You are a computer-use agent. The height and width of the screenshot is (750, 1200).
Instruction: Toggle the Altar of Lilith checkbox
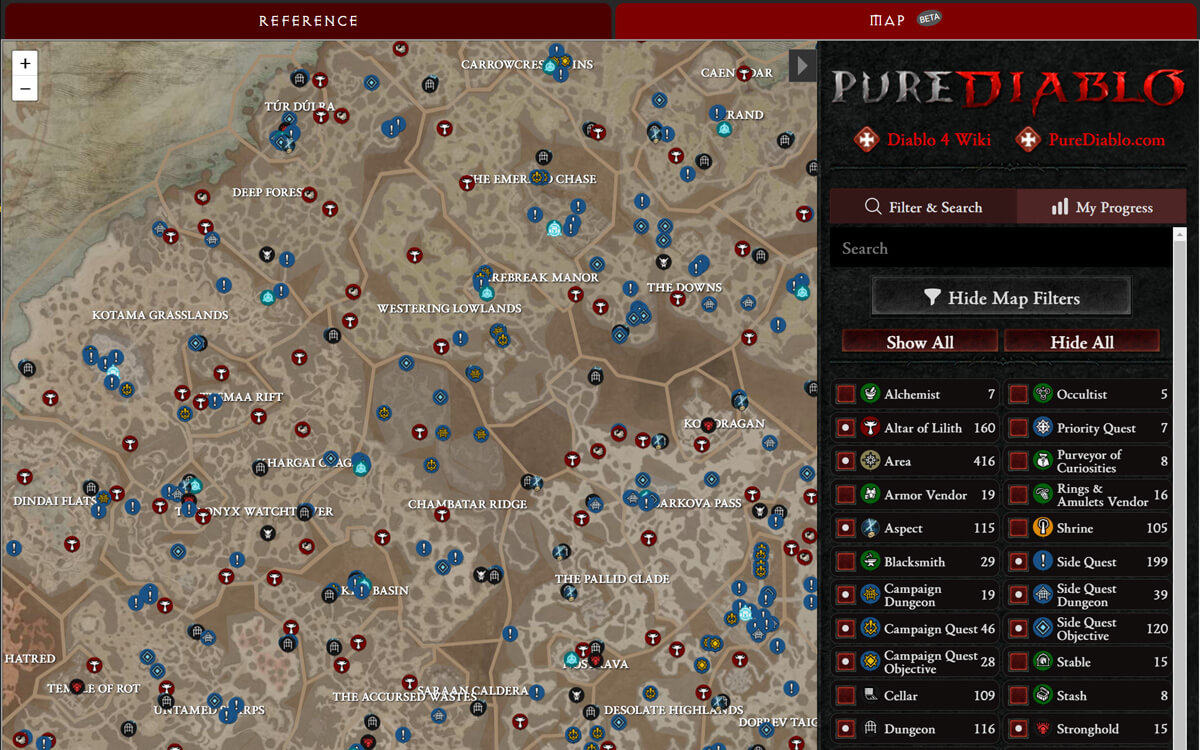tap(845, 428)
